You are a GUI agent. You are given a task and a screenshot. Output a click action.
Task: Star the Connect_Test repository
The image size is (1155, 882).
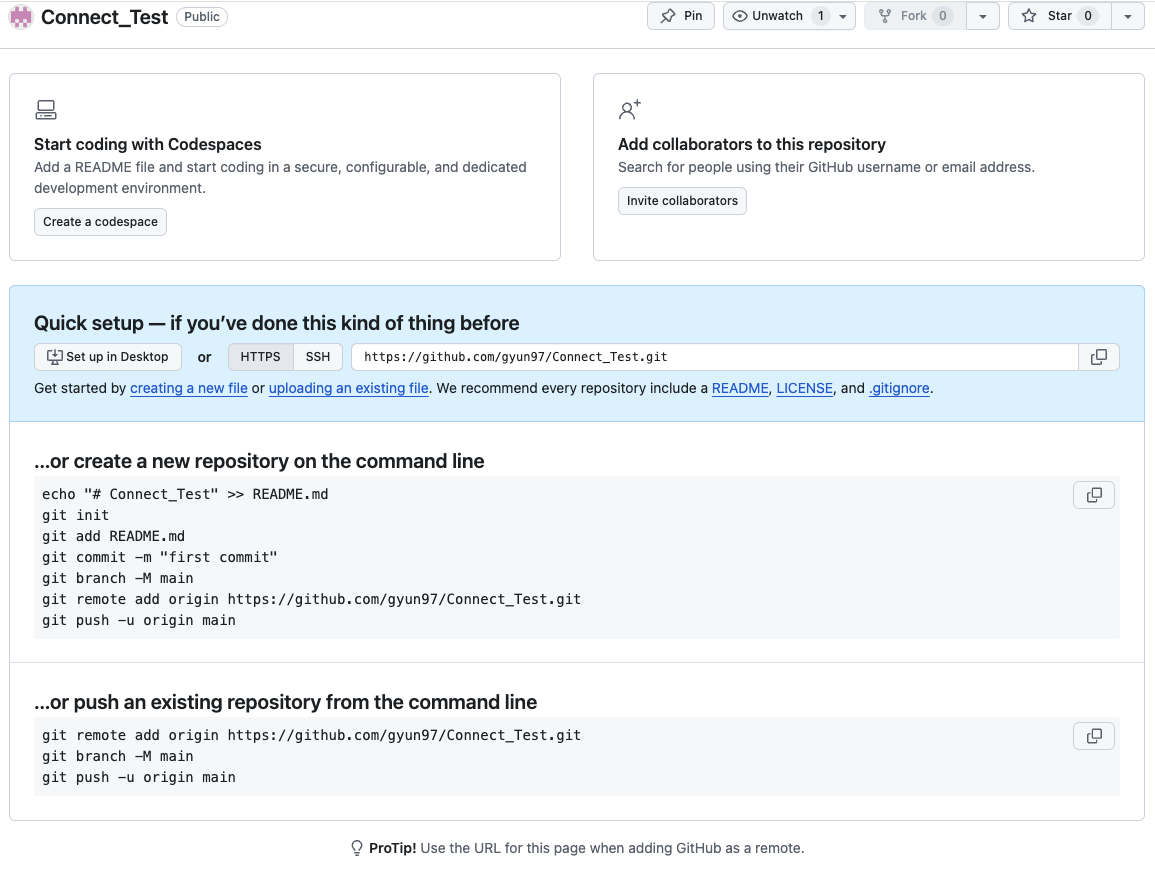click(1059, 16)
